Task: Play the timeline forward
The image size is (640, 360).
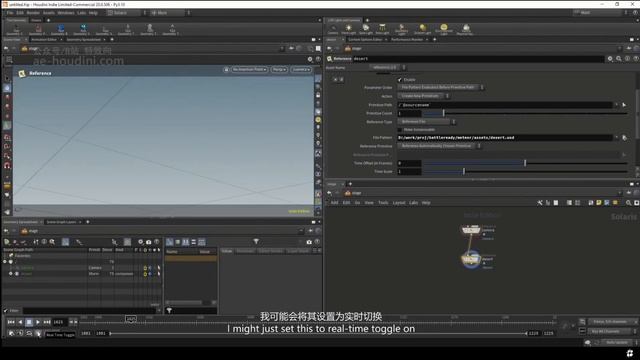Action: tap(38, 322)
